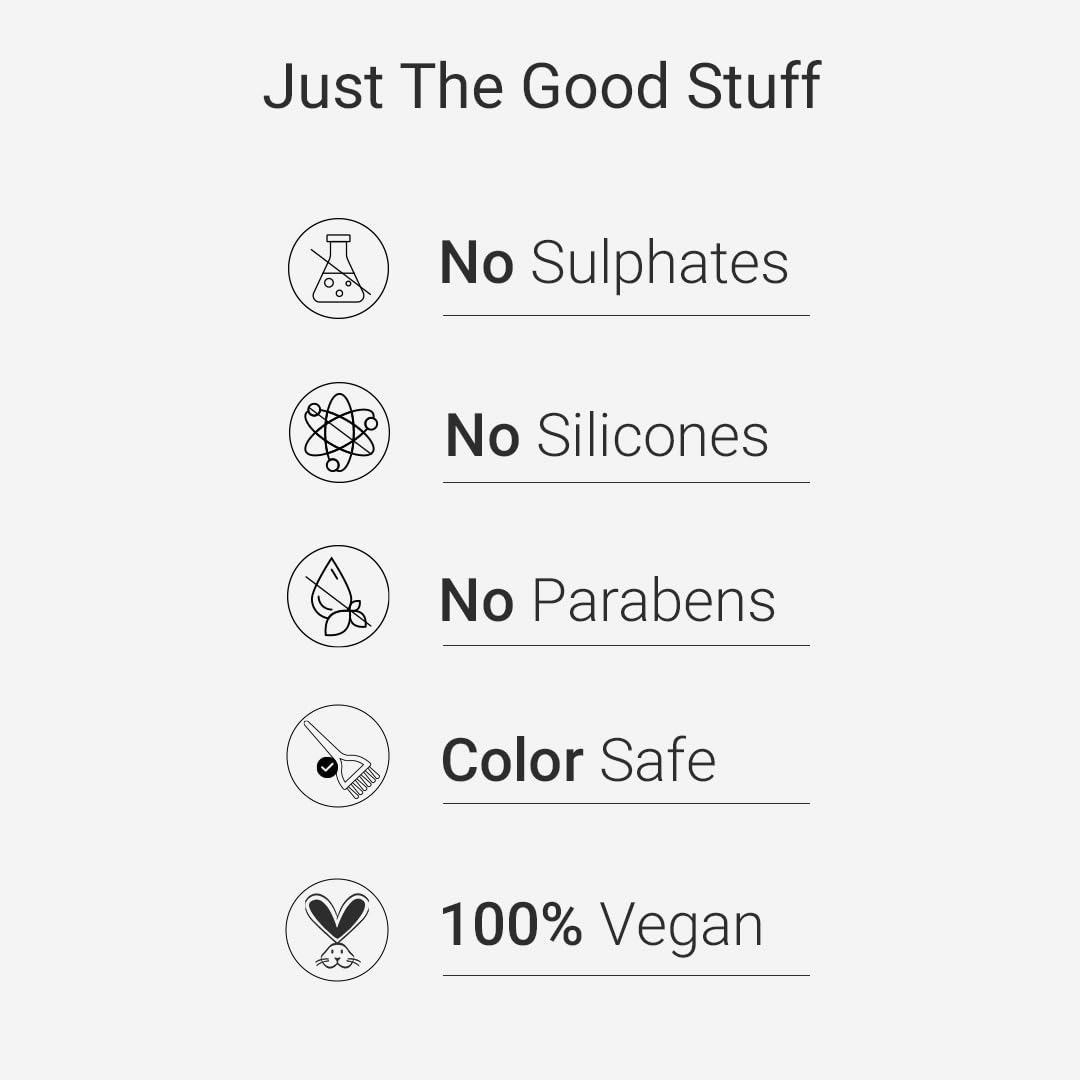Select the crossed-out droplet and leaf icon
The width and height of the screenshot is (1080, 1080).
tap(338, 596)
